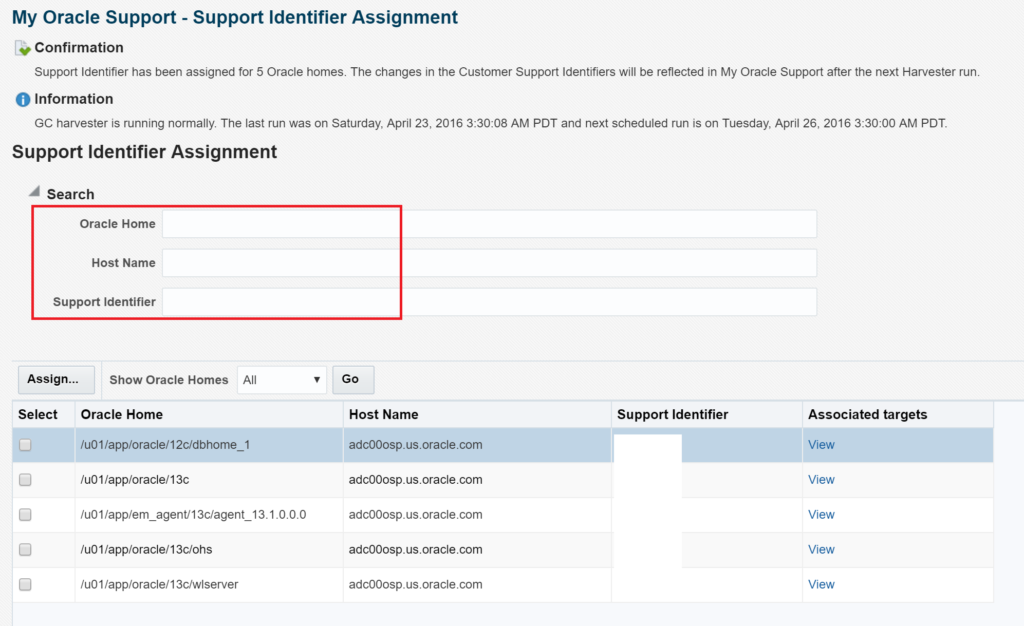Click the blue Information icon
The width and height of the screenshot is (1024, 626).
(x=23, y=99)
